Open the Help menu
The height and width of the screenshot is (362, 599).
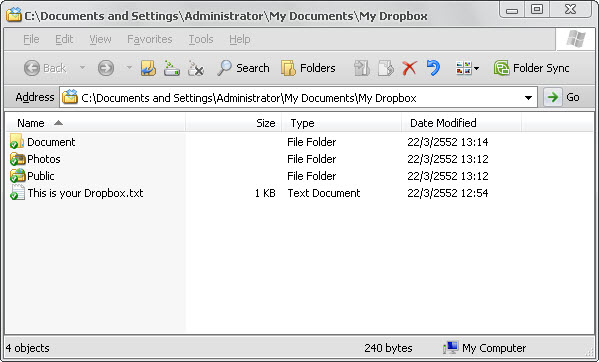240,39
